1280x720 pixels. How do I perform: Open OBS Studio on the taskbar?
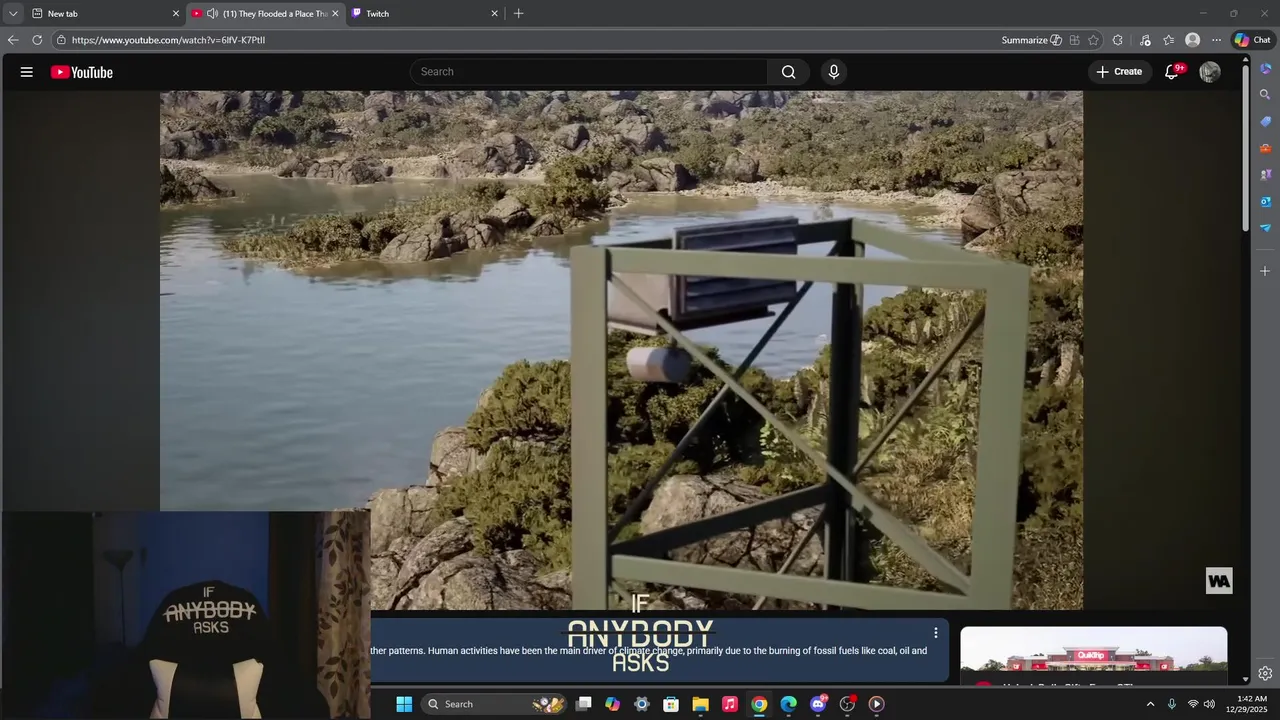(847, 704)
